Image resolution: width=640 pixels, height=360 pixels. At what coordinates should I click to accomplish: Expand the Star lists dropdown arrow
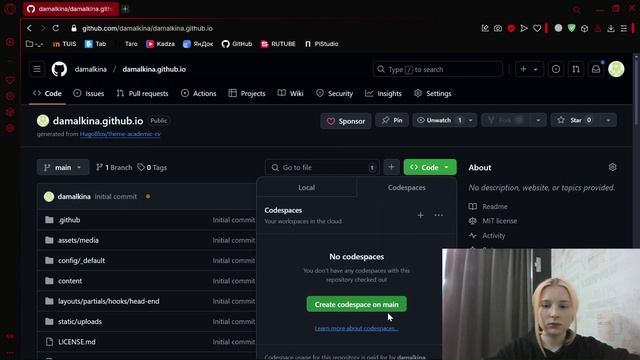608,120
